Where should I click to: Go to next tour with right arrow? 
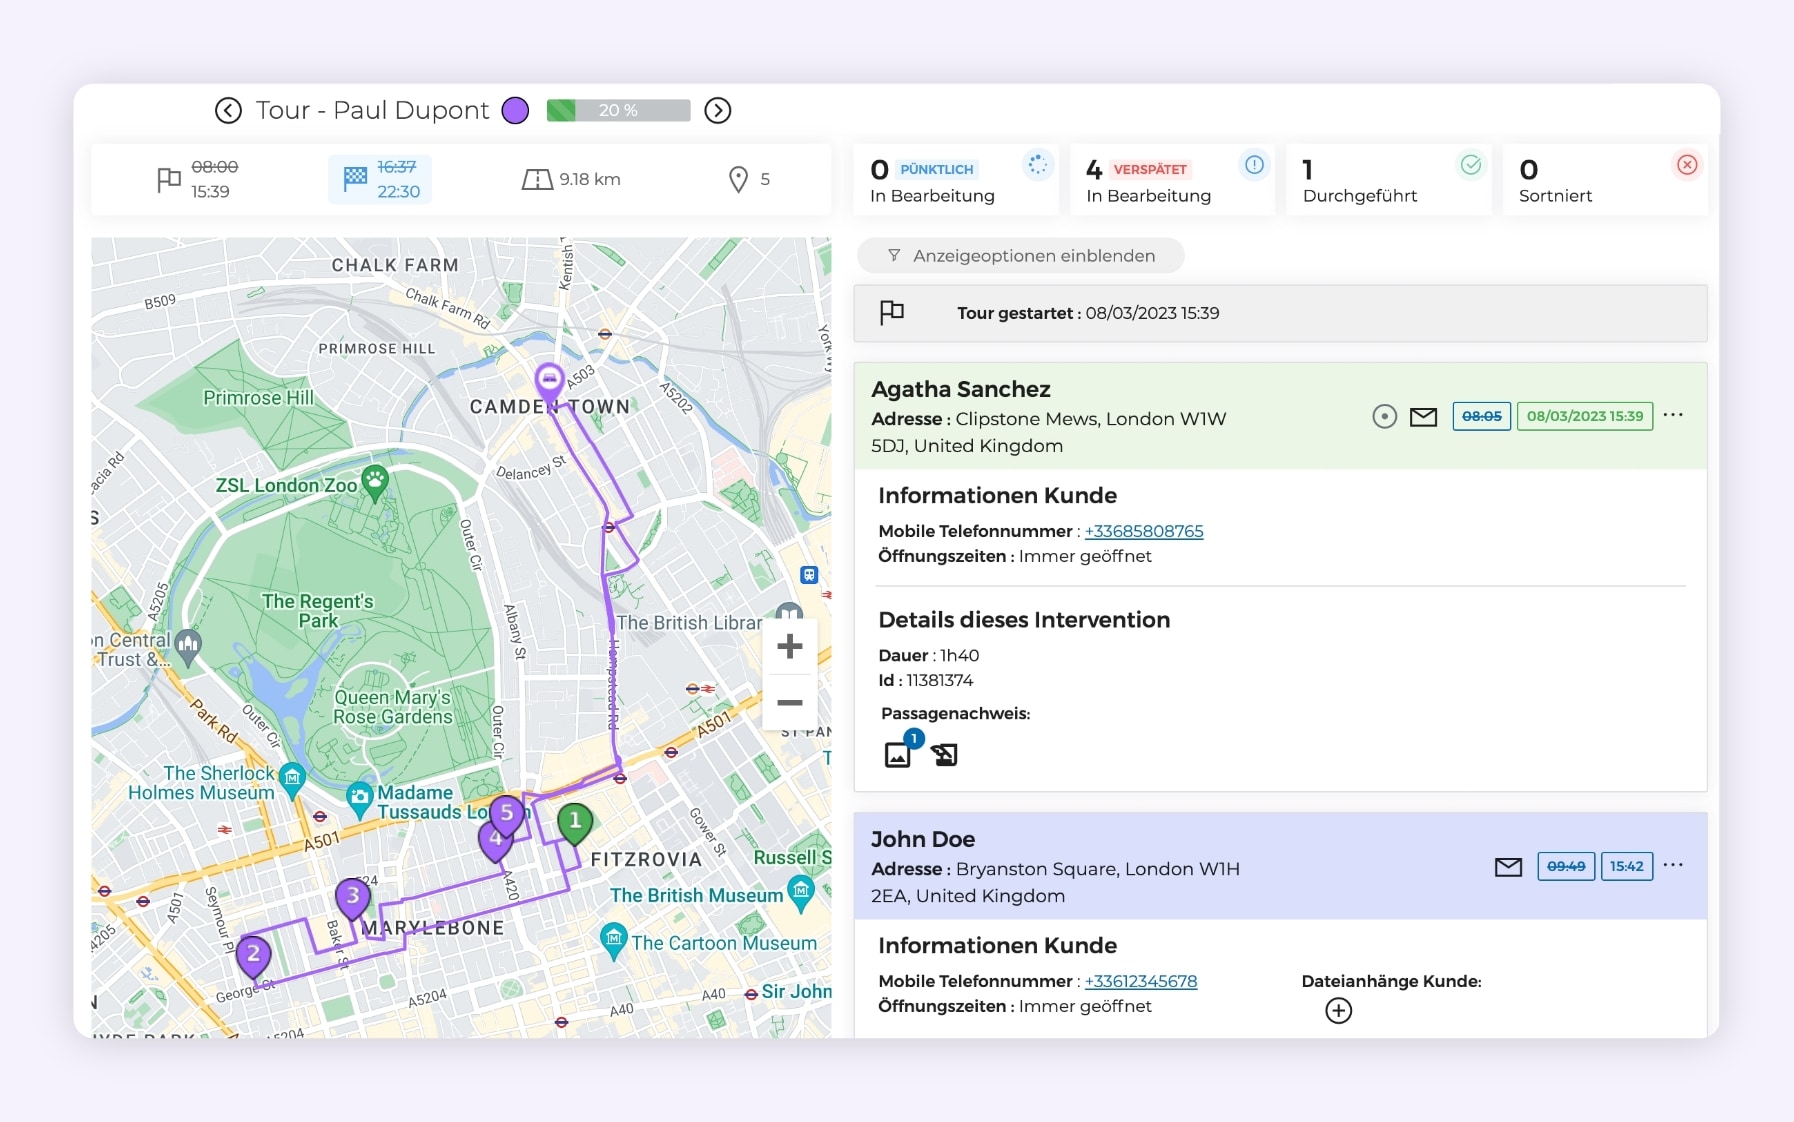[x=717, y=111]
